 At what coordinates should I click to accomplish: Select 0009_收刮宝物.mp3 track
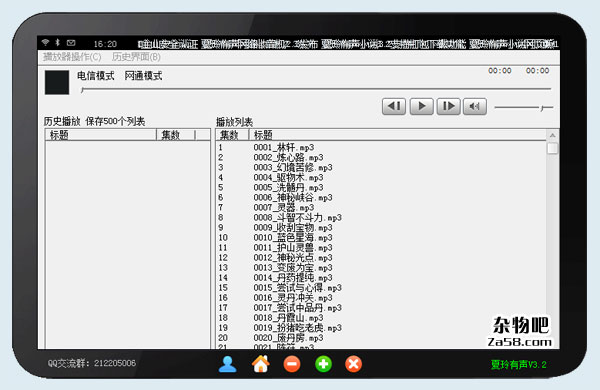[x=293, y=228]
